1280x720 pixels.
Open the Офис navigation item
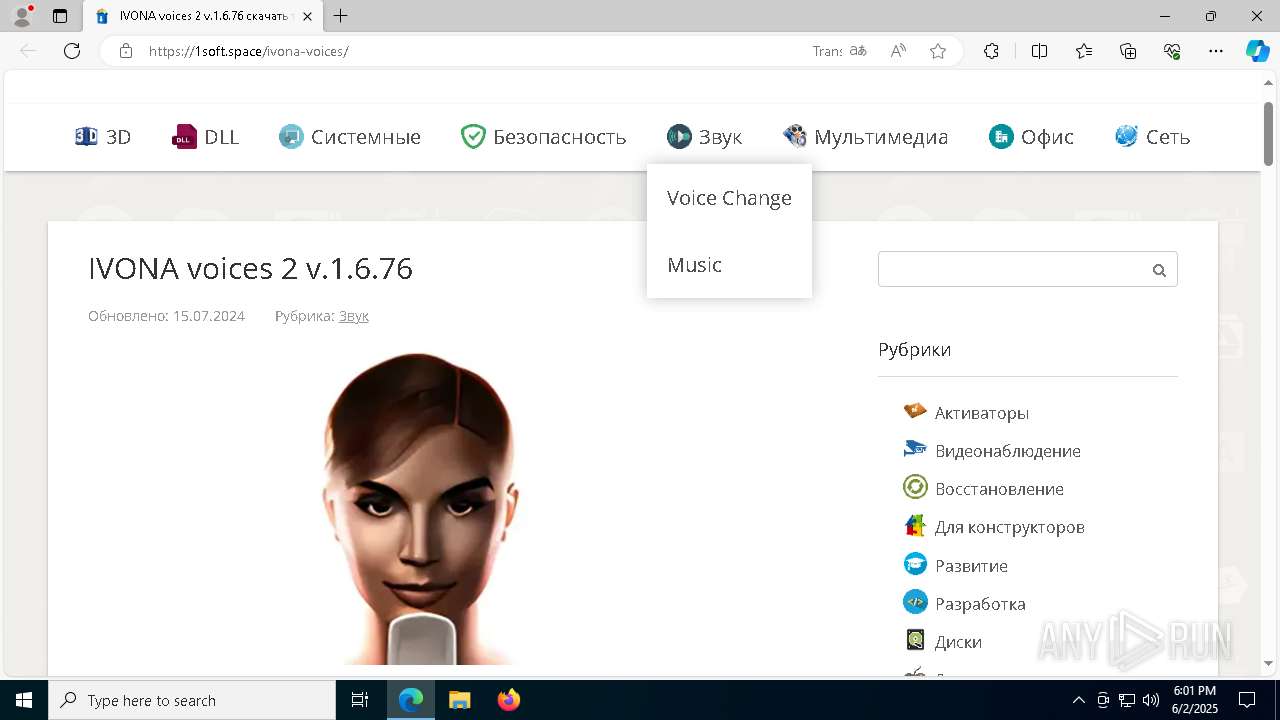coord(1031,137)
